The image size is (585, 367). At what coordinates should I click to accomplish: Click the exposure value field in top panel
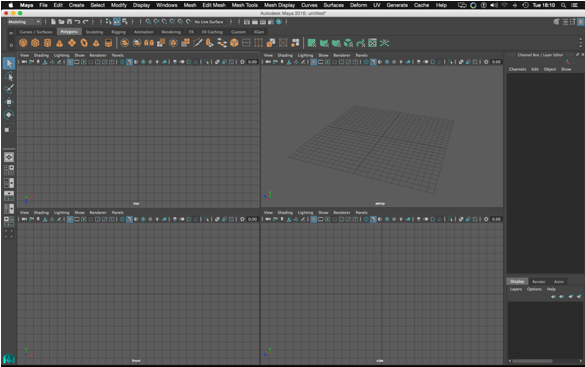click(x=253, y=62)
